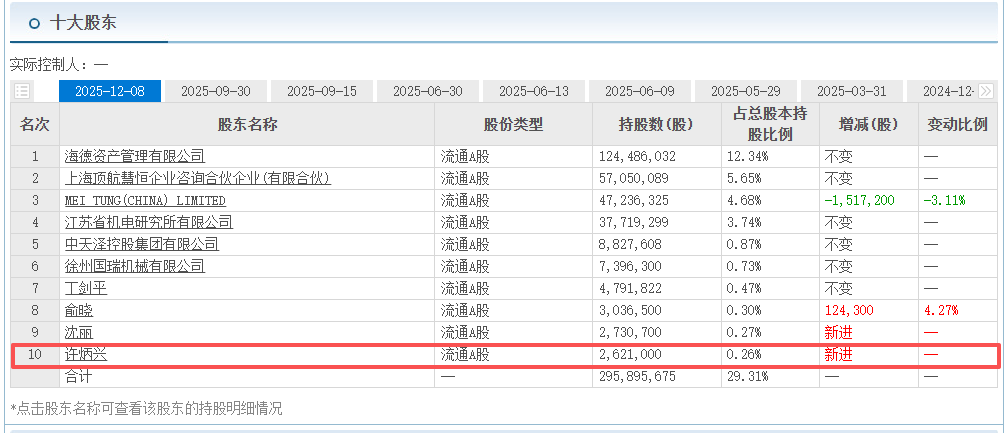Click the 4.27% change ratio
This screenshot has height=433, width=1005.
(941, 310)
